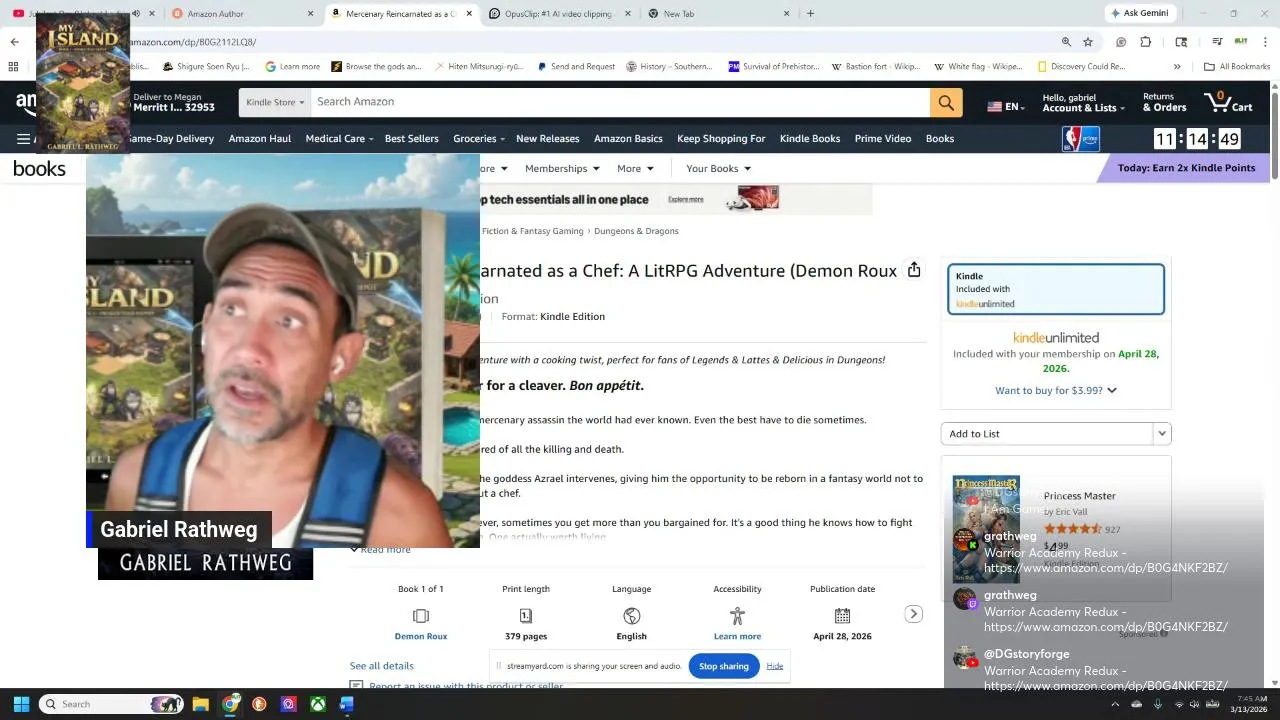The height and width of the screenshot is (720, 1280).
Task: Open Account & Lists dropdown
Action: [x=1083, y=102]
